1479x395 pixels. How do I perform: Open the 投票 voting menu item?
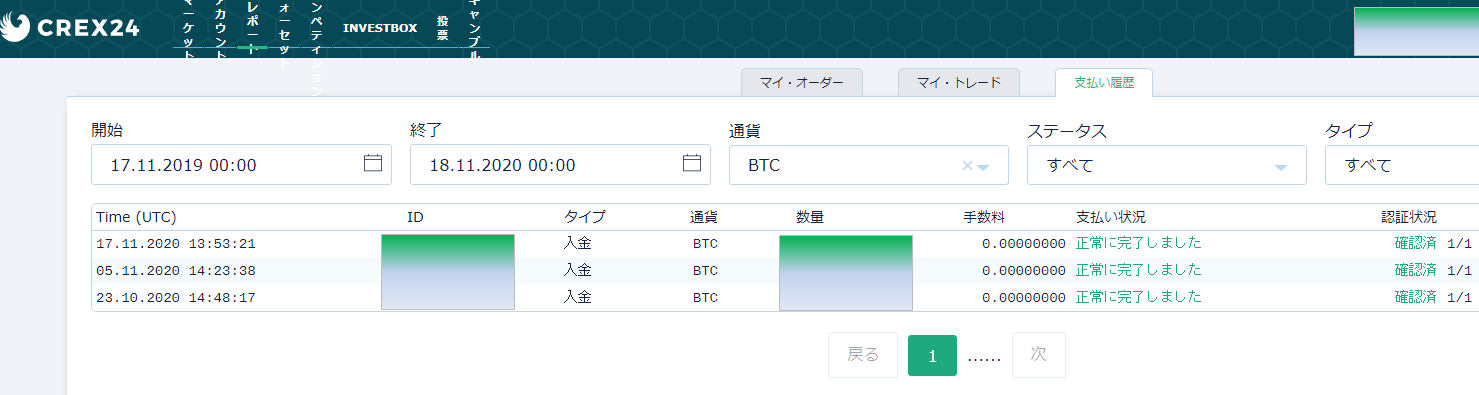click(x=443, y=28)
